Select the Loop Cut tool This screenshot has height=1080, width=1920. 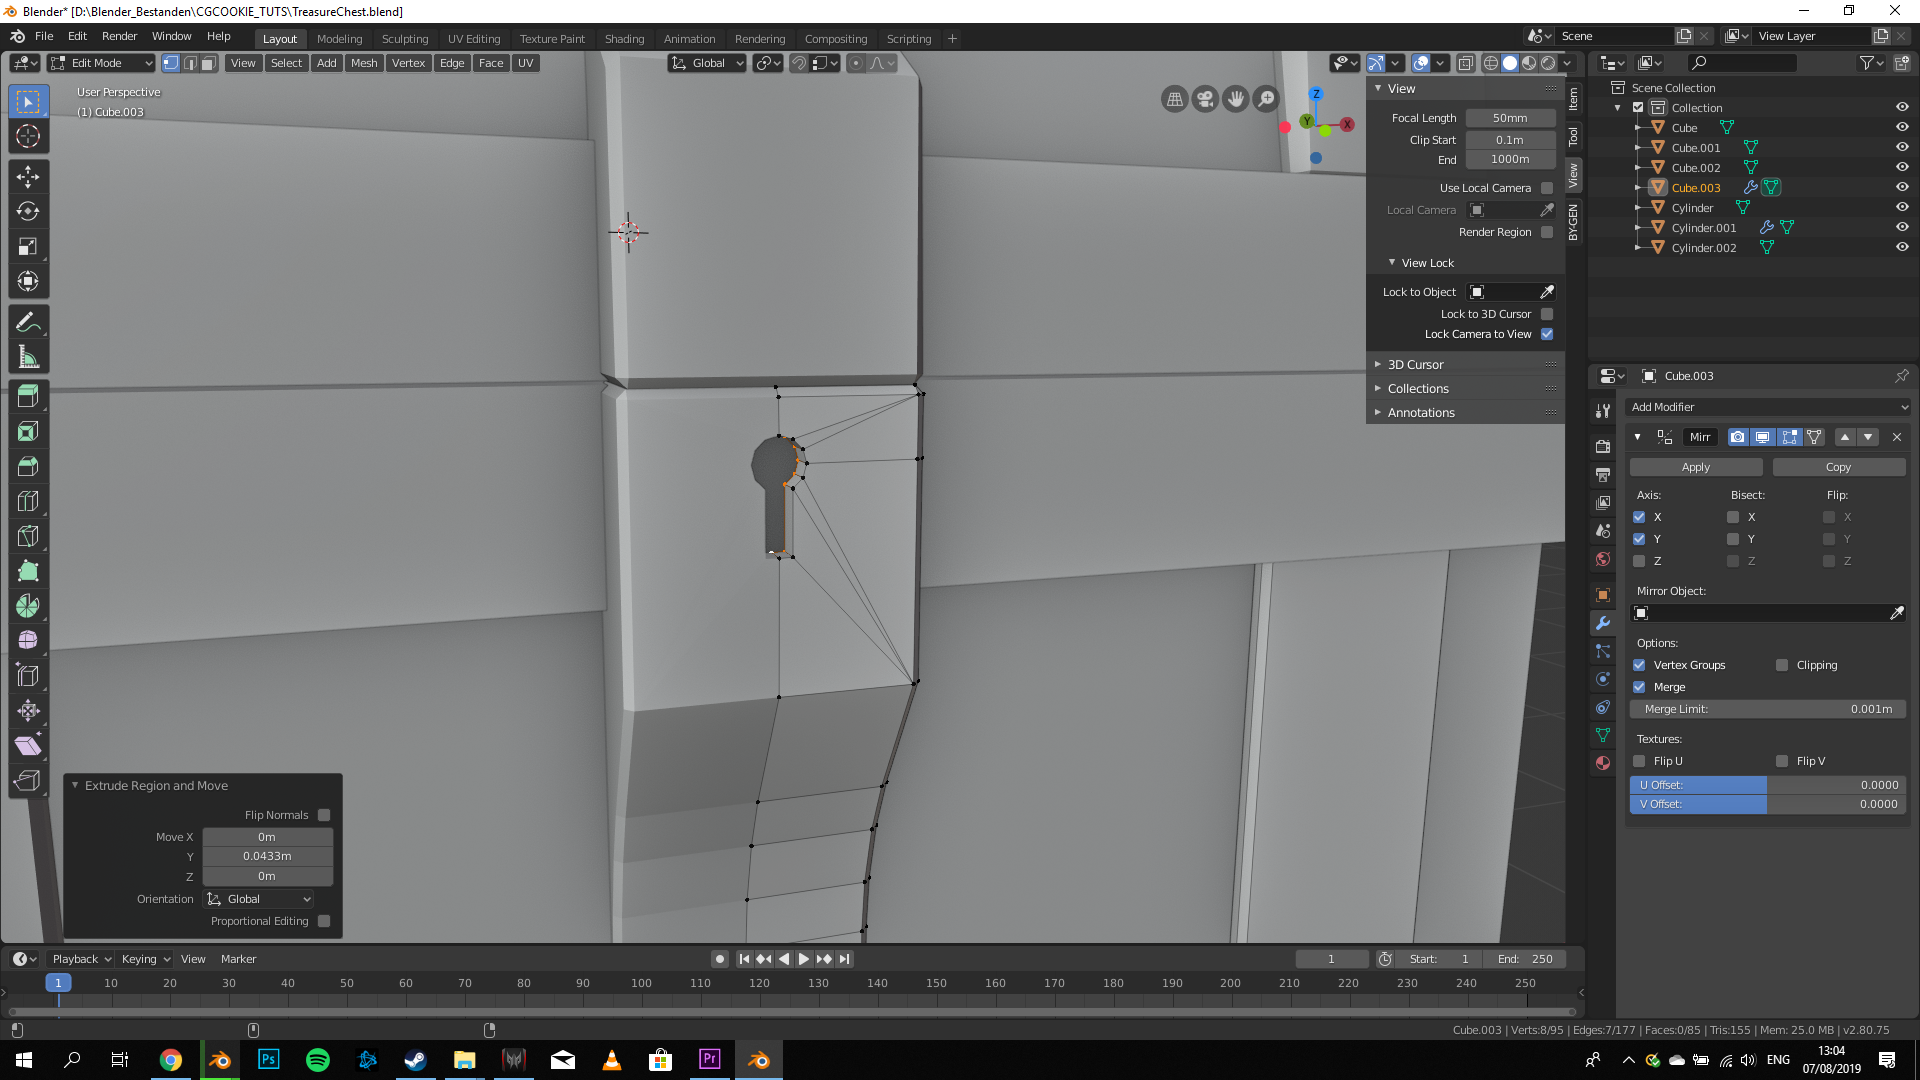[28, 501]
